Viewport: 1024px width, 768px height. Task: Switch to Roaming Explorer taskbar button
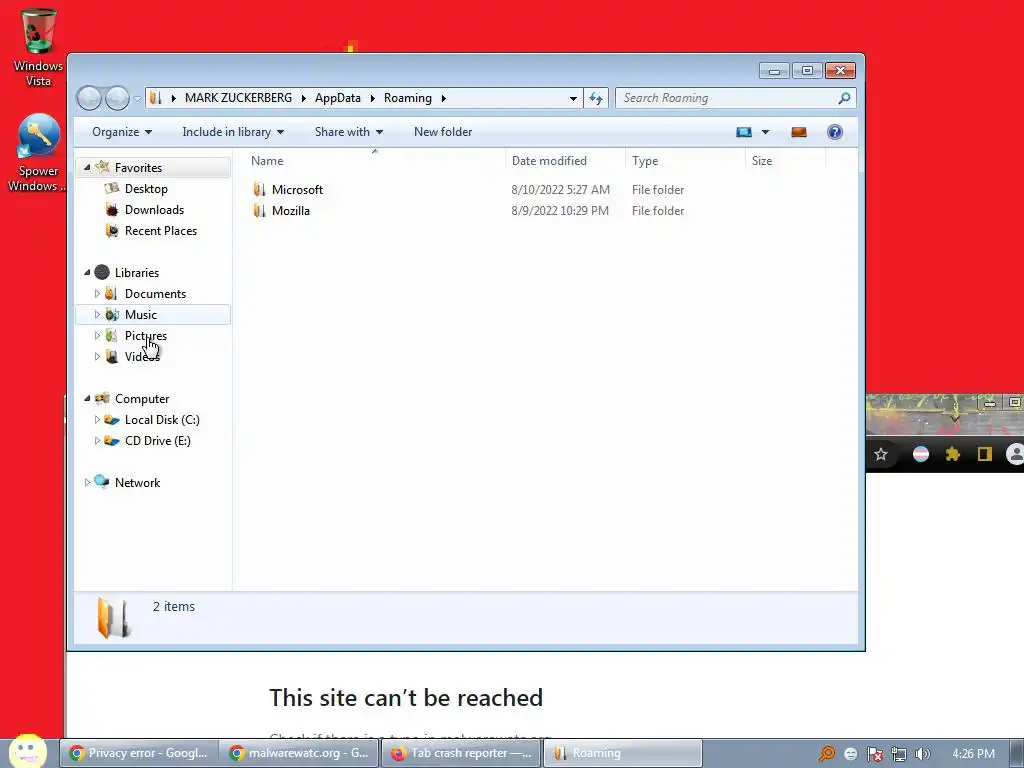(x=623, y=753)
